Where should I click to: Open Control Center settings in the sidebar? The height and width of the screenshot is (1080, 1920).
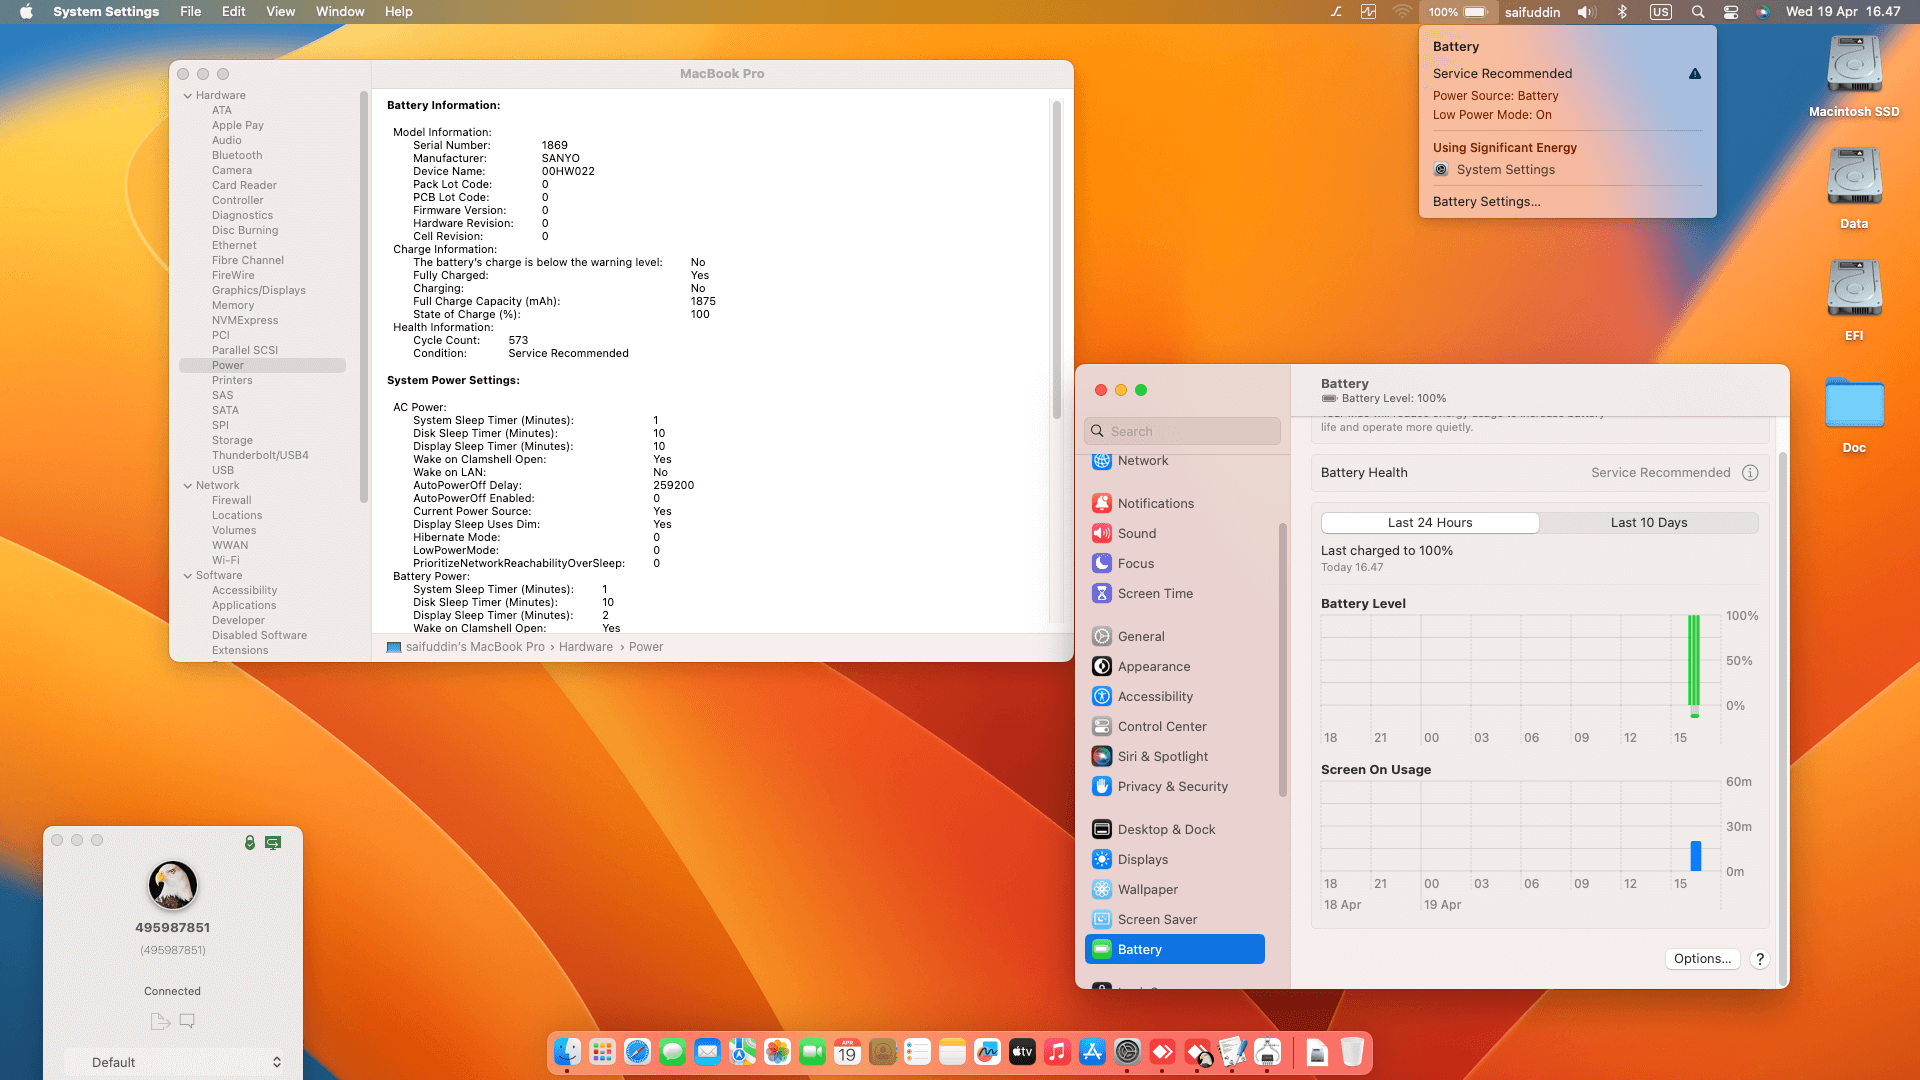point(1161,726)
